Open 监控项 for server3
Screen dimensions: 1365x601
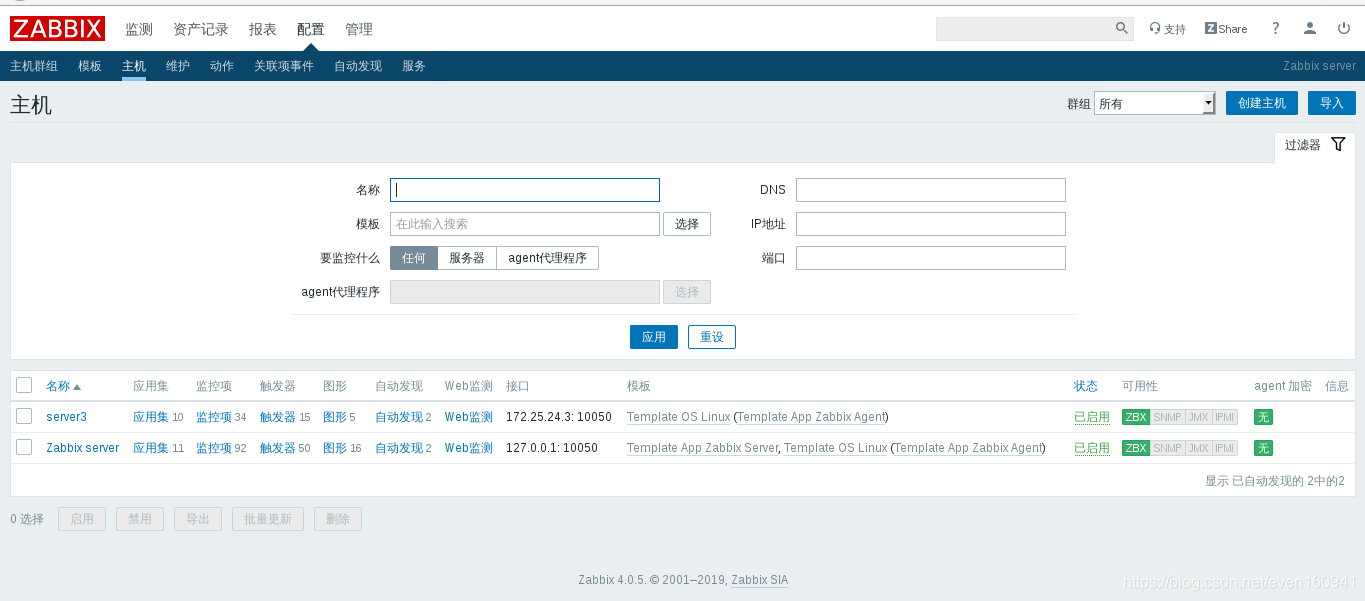[214, 417]
